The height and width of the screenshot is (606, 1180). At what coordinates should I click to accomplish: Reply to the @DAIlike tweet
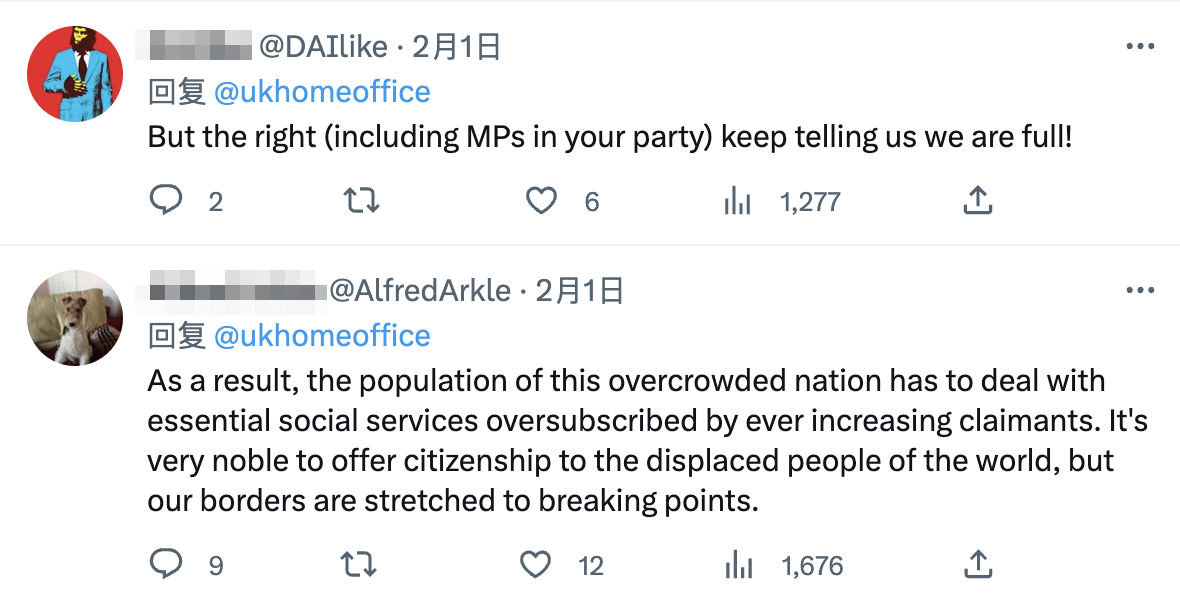[x=165, y=201]
